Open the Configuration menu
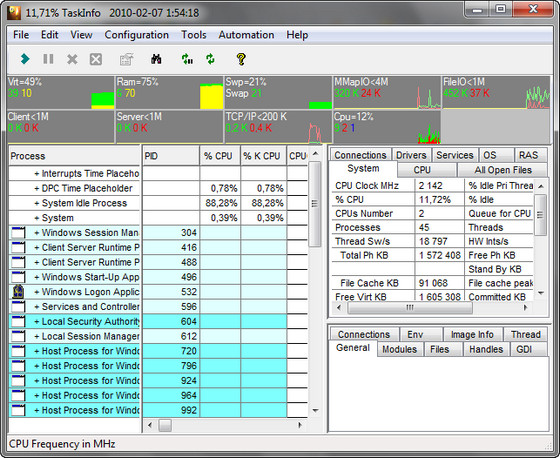 coord(136,35)
